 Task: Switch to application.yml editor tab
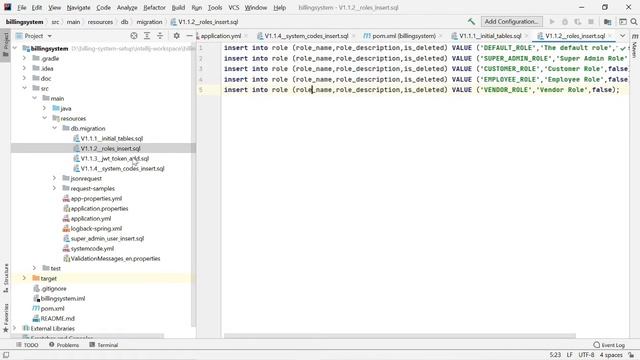(x=220, y=36)
